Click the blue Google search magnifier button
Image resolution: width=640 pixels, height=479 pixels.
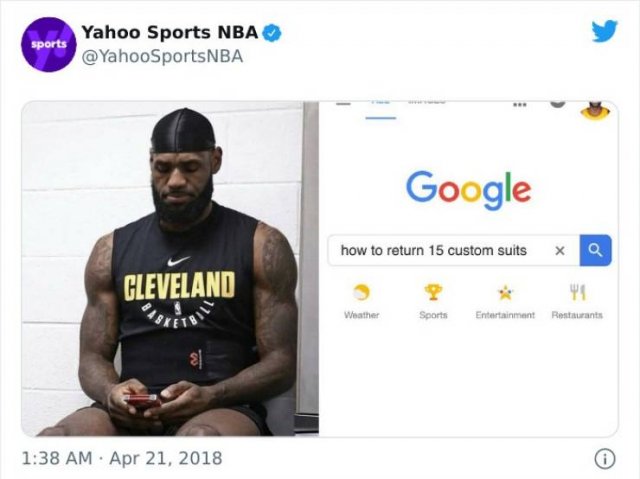(x=596, y=250)
